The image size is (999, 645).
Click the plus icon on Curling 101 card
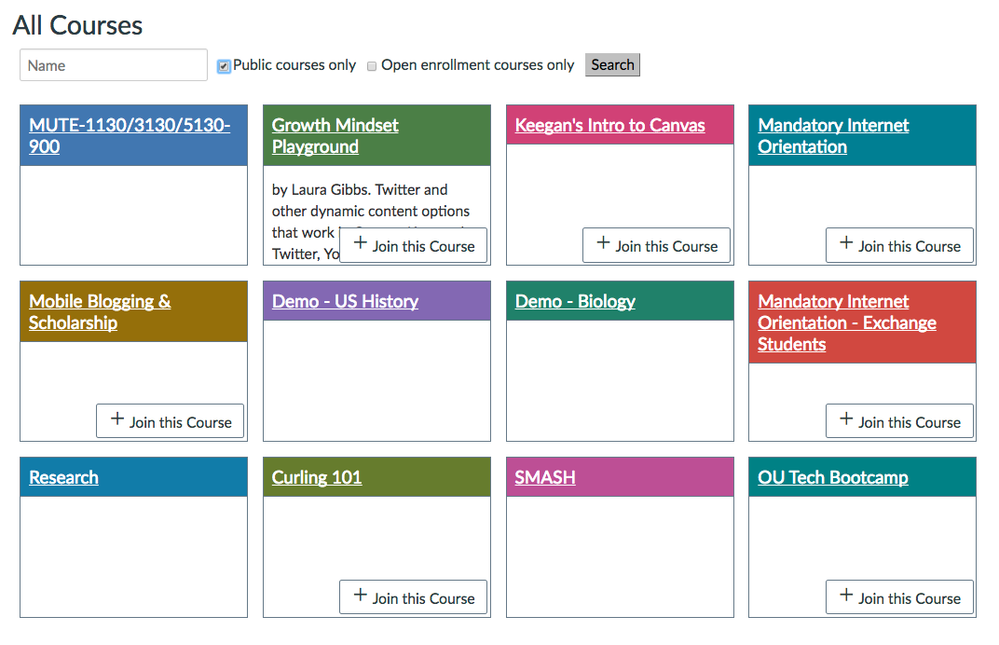[360, 596]
